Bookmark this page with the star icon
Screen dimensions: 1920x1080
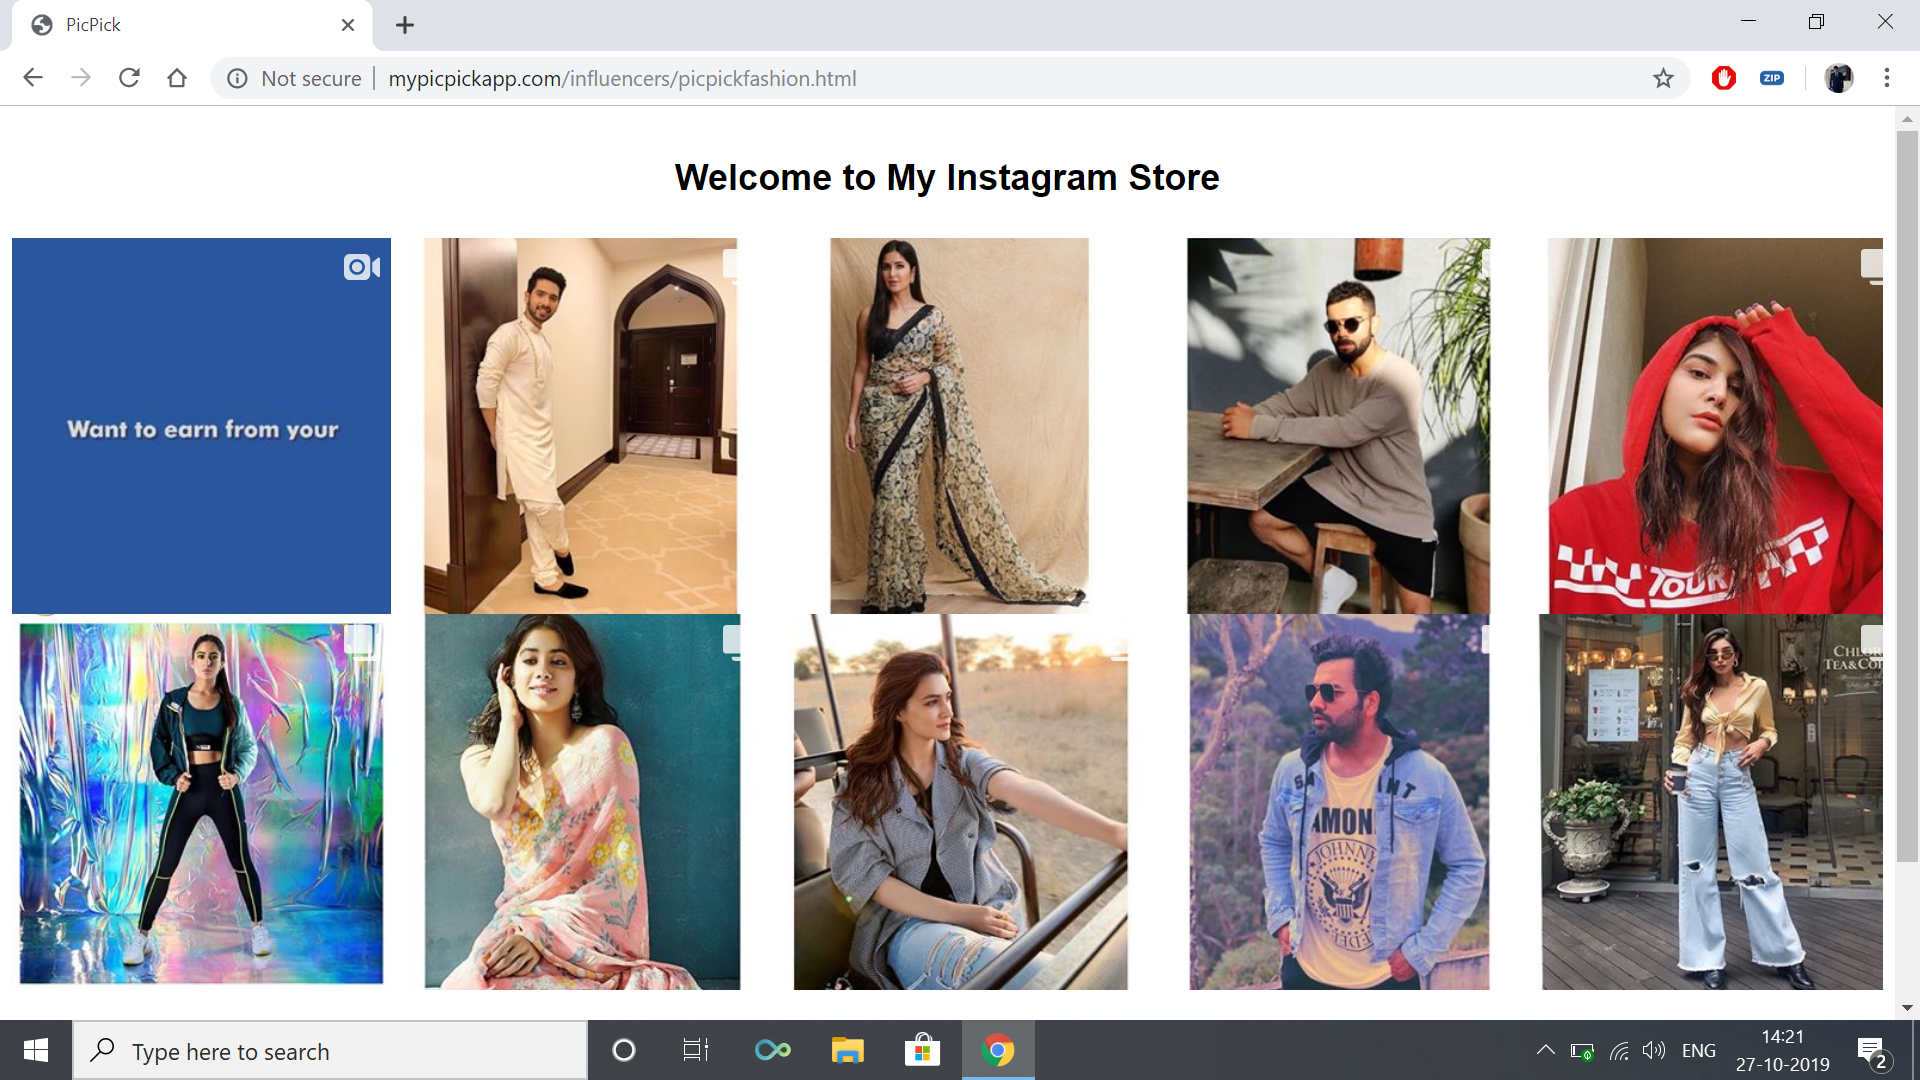click(1663, 78)
